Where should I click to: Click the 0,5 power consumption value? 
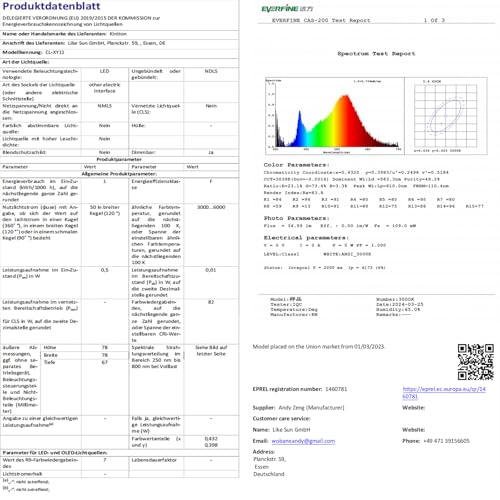(104, 270)
